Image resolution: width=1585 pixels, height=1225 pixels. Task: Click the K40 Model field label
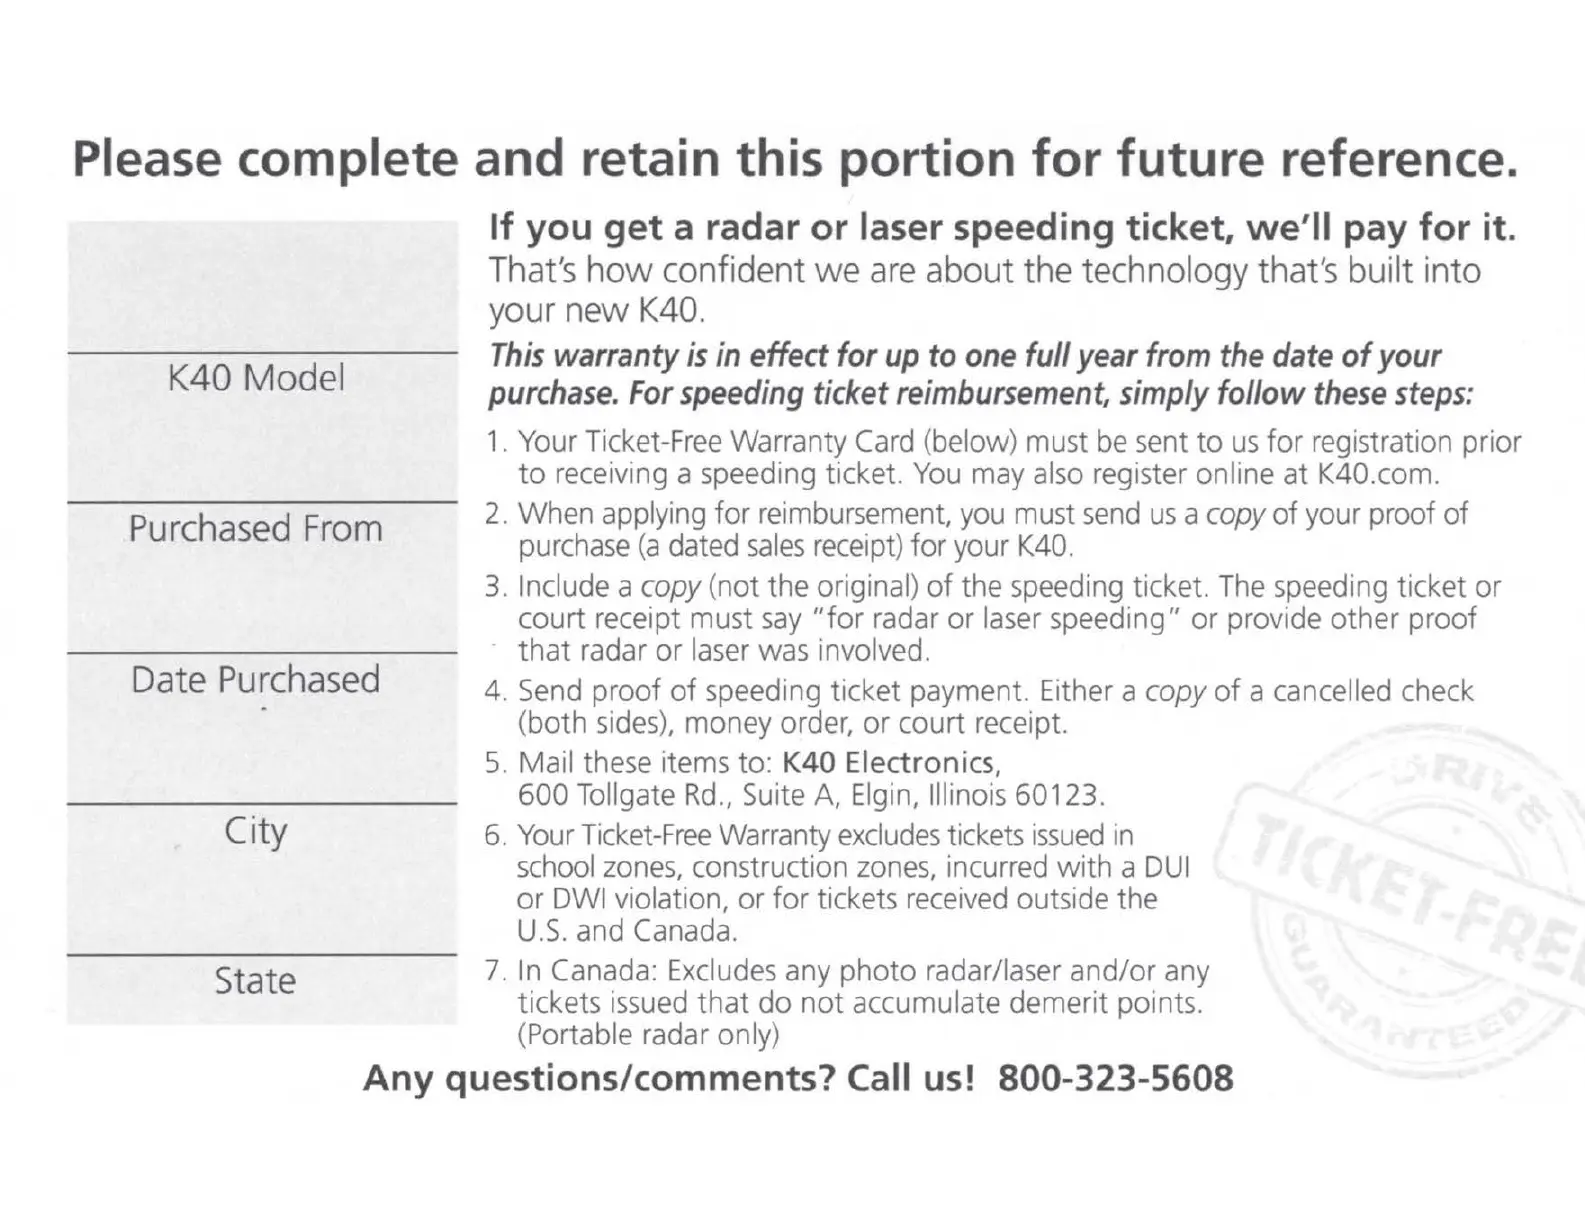[257, 378]
